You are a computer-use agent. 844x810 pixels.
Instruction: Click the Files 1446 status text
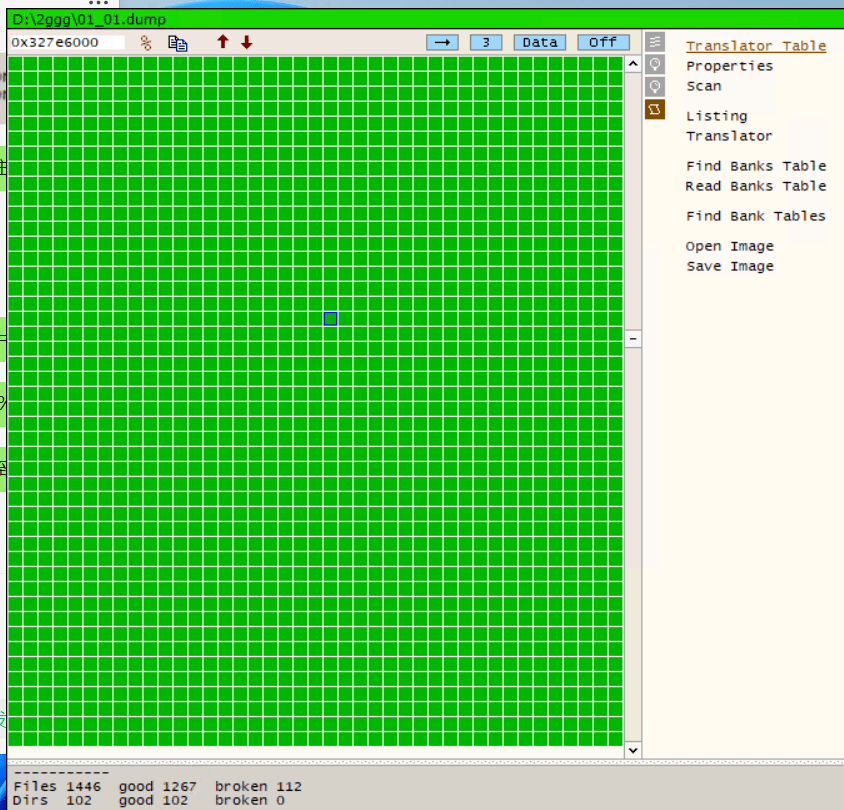57,786
